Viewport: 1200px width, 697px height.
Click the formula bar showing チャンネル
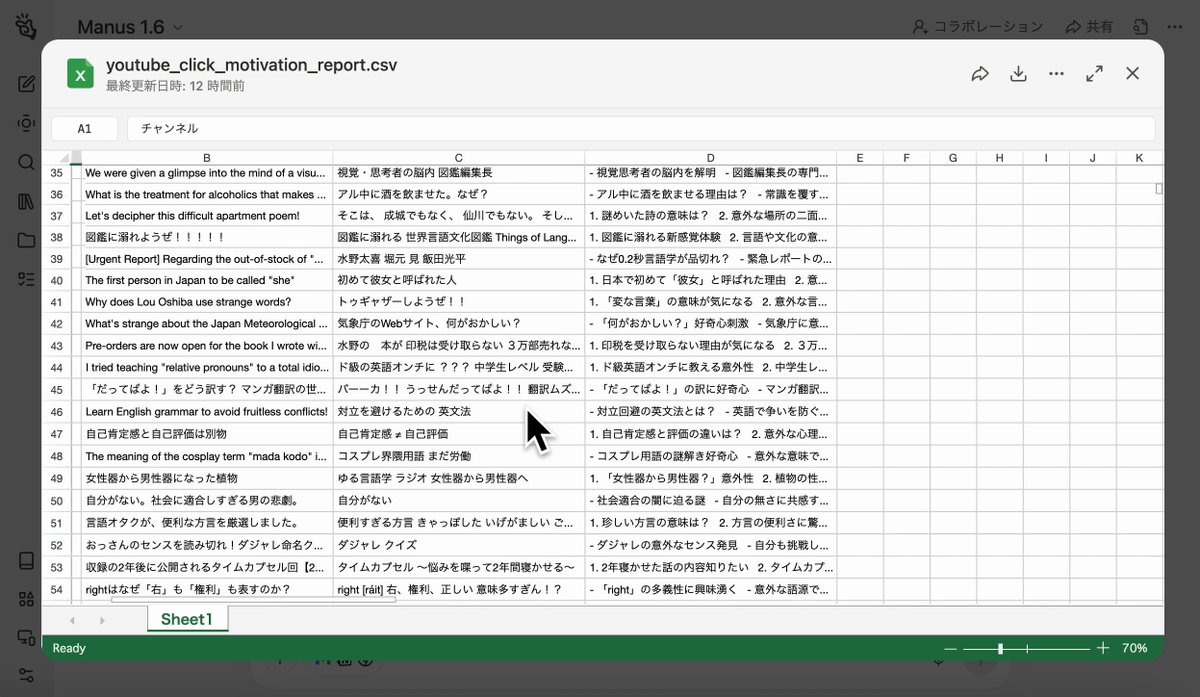[640, 128]
